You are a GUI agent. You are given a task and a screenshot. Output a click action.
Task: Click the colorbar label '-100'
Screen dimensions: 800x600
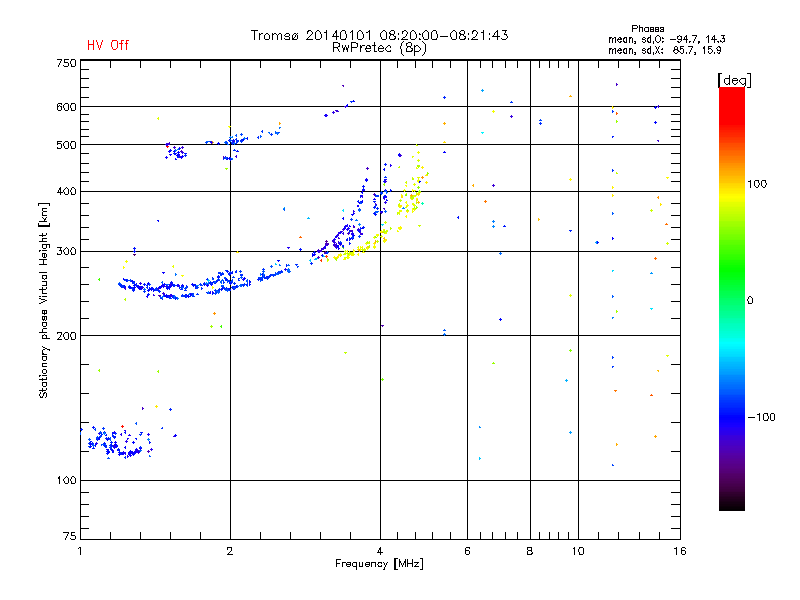tap(761, 417)
